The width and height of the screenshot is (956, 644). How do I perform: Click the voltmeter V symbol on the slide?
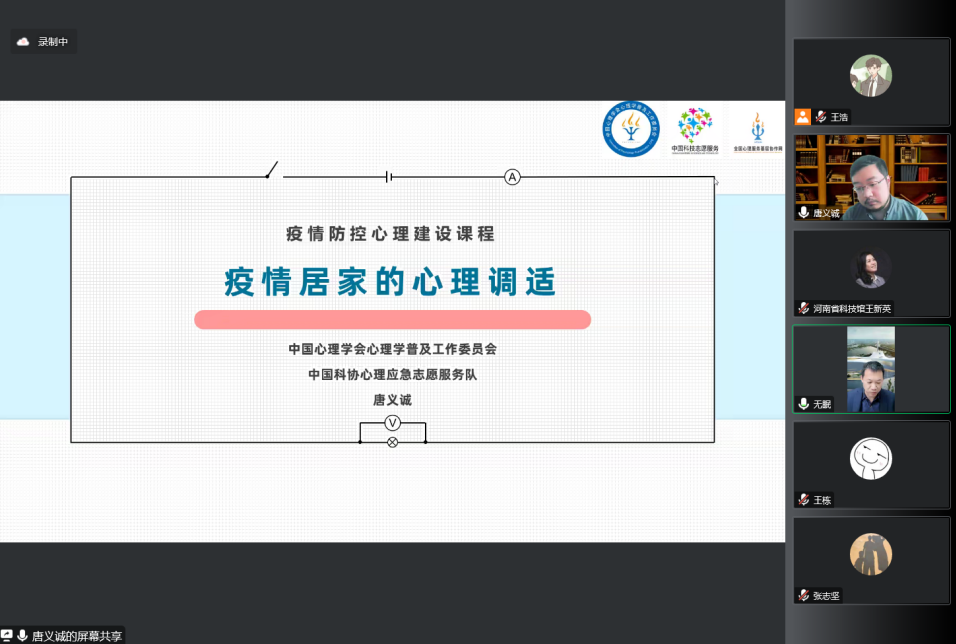click(393, 423)
